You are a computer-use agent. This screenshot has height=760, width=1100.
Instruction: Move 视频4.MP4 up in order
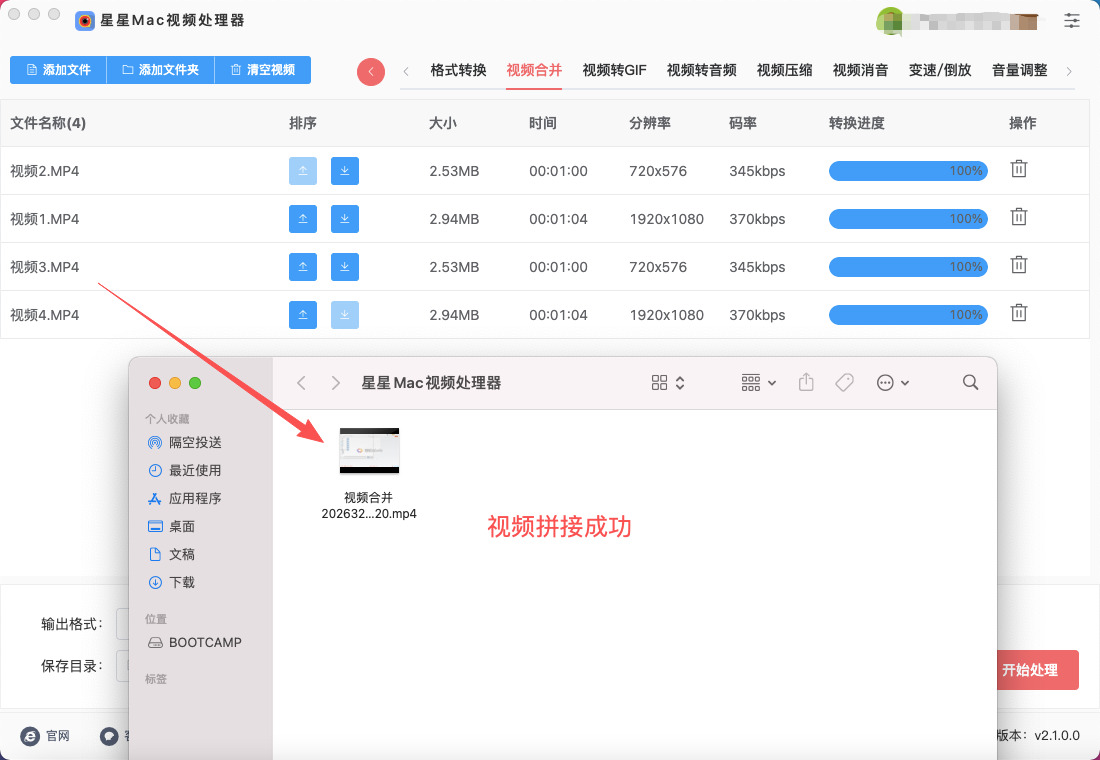tap(302, 315)
